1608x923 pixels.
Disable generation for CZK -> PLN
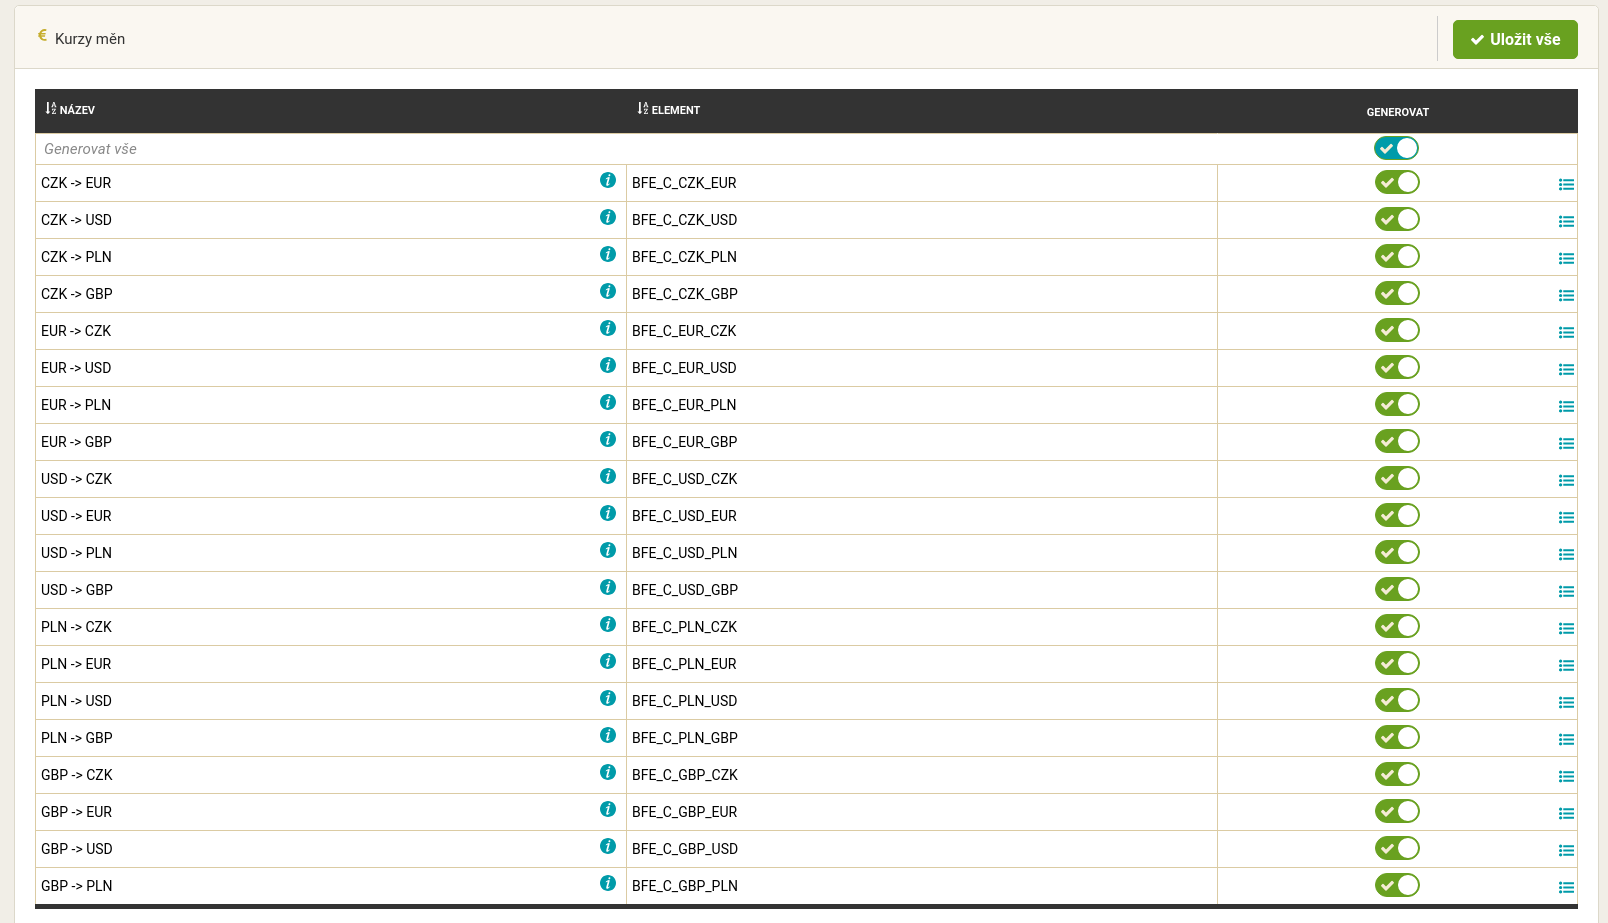1396,256
